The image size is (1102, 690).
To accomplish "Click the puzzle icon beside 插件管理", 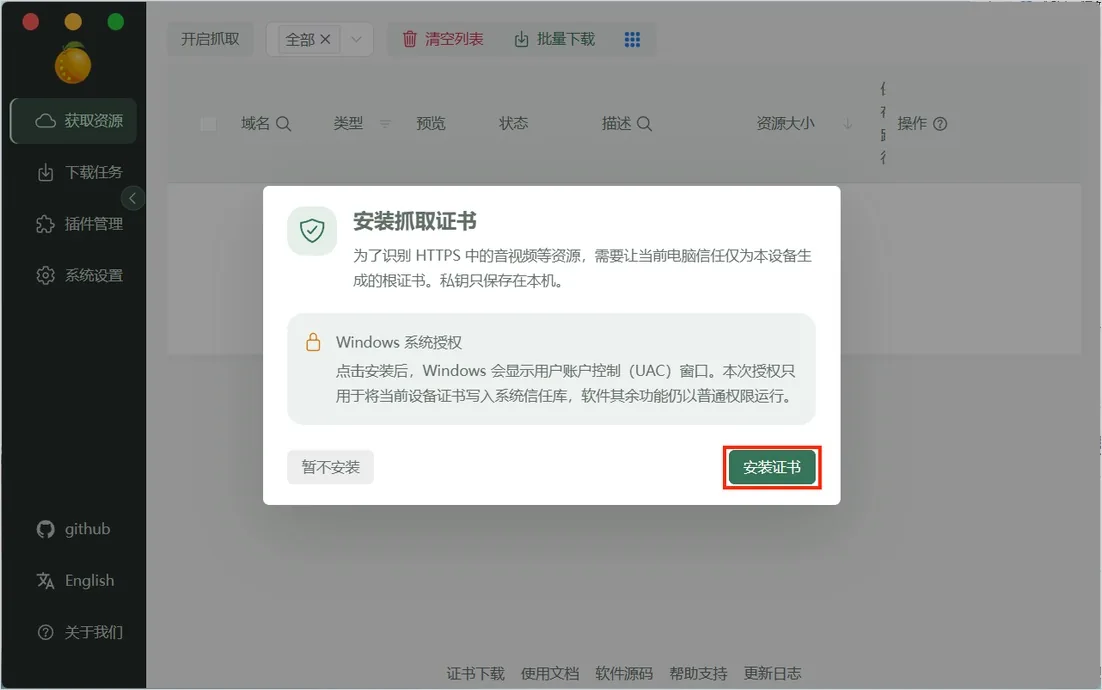I will (45, 224).
